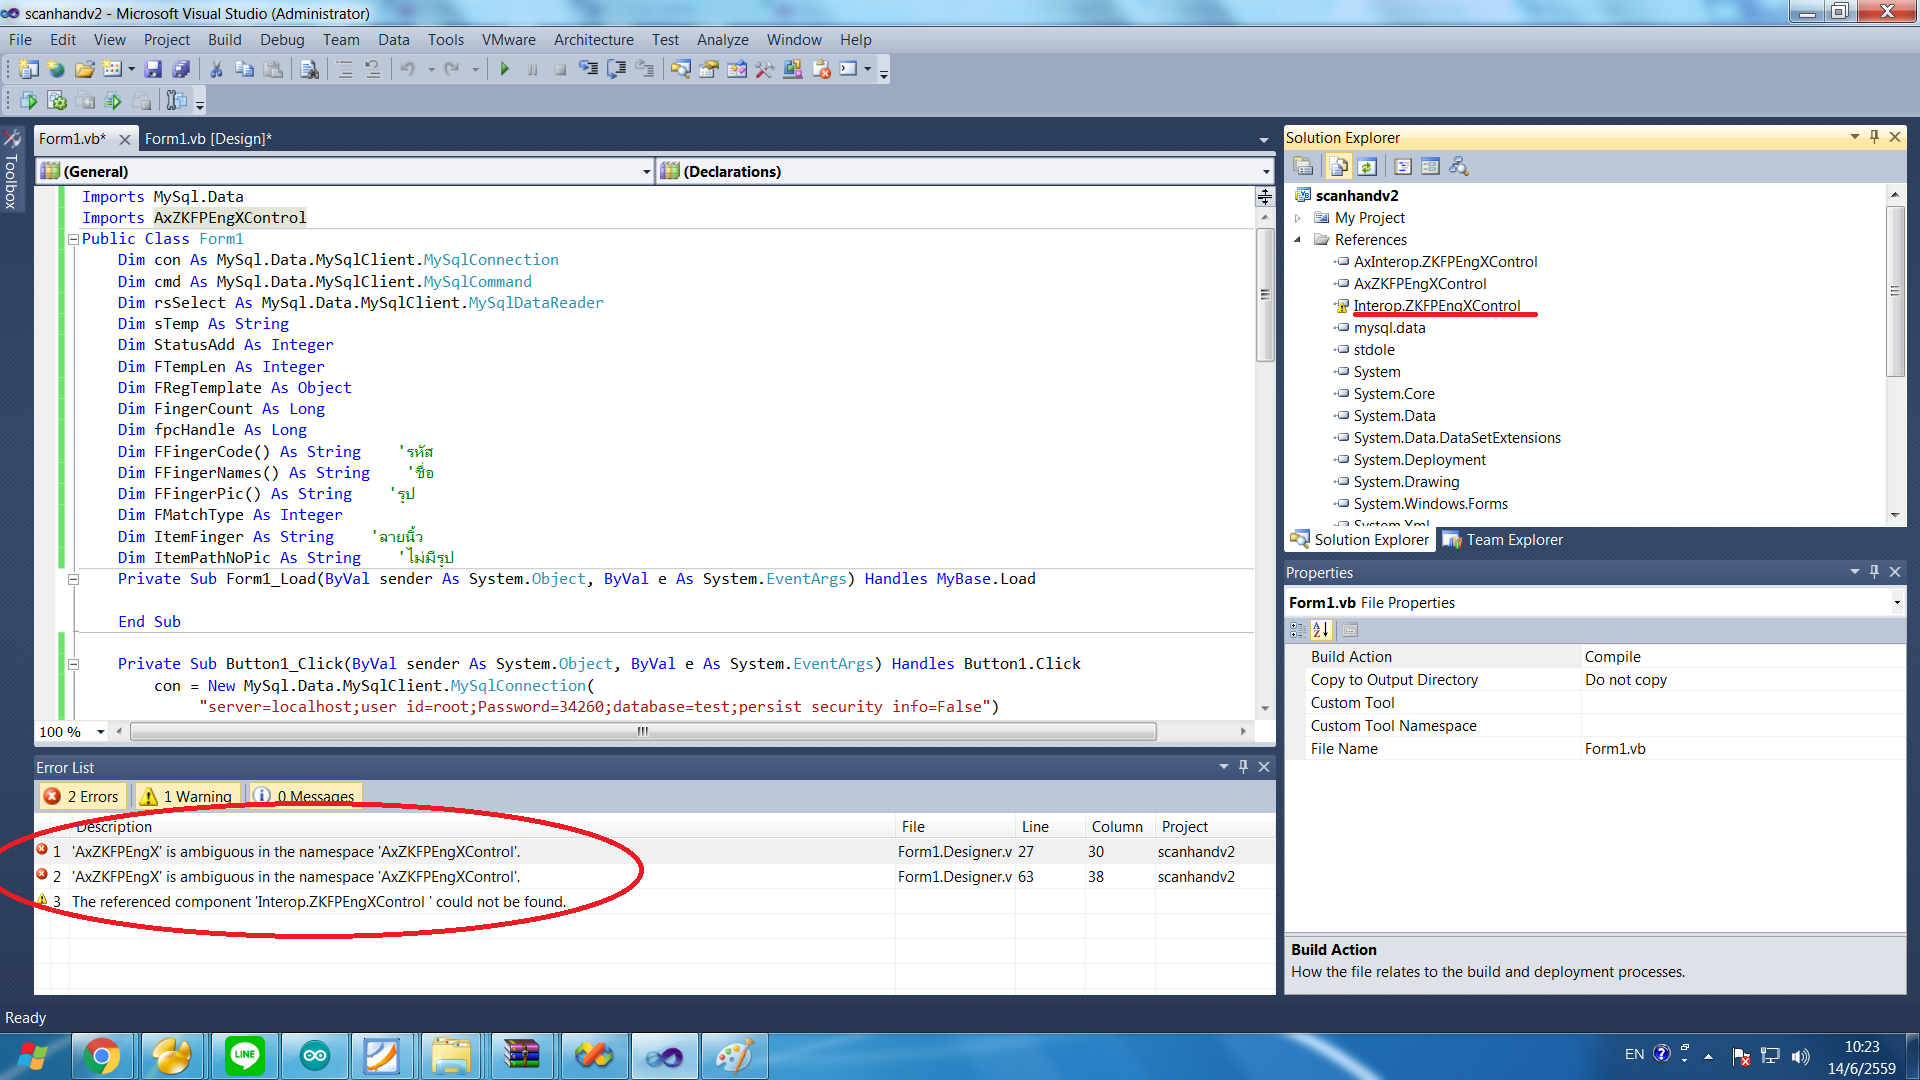Viewport: 1920px width, 1080px height.
Task: Open the Debug menu
Action: [x=282, y=40]
